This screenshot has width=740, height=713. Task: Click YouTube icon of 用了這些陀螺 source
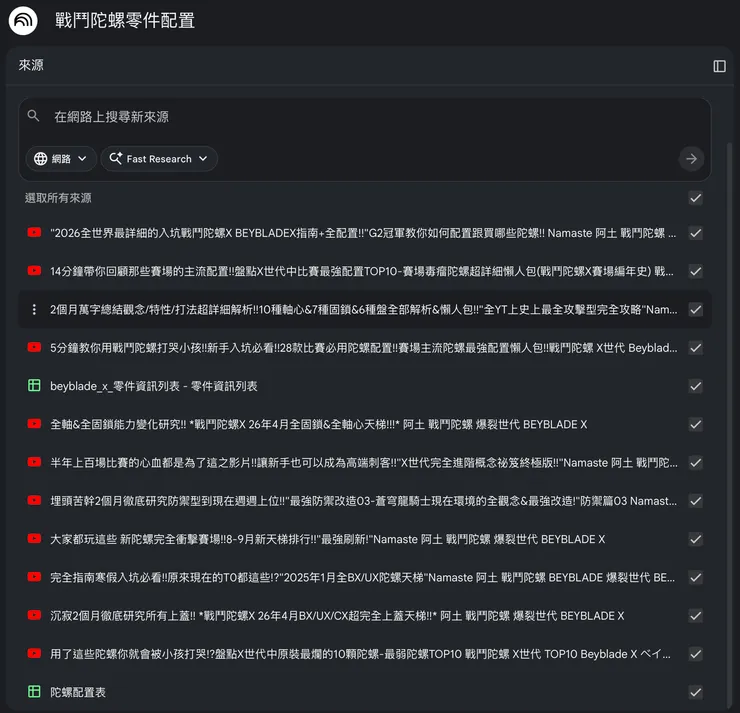(x=34, y=654)
